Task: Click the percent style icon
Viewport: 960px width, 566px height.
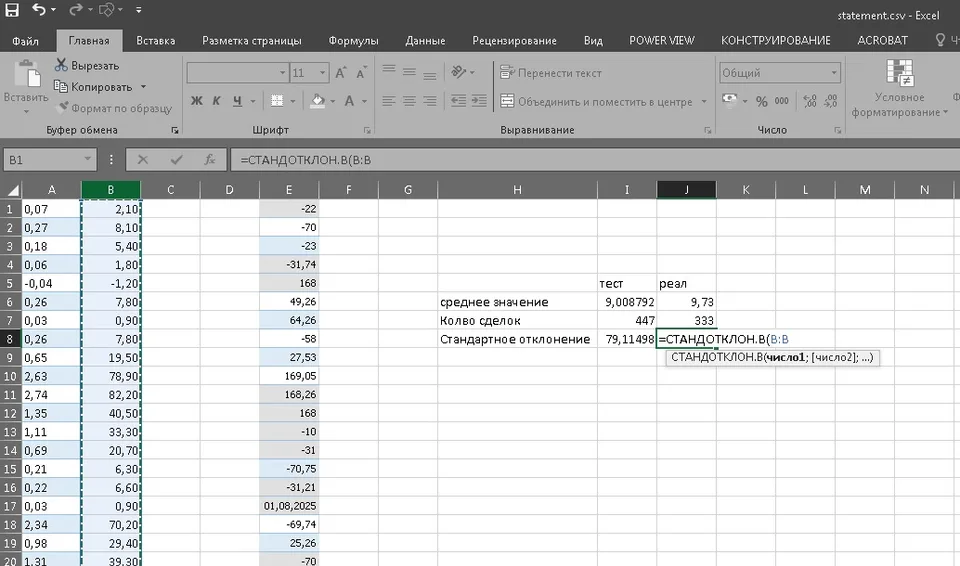Action: [762, 101]
